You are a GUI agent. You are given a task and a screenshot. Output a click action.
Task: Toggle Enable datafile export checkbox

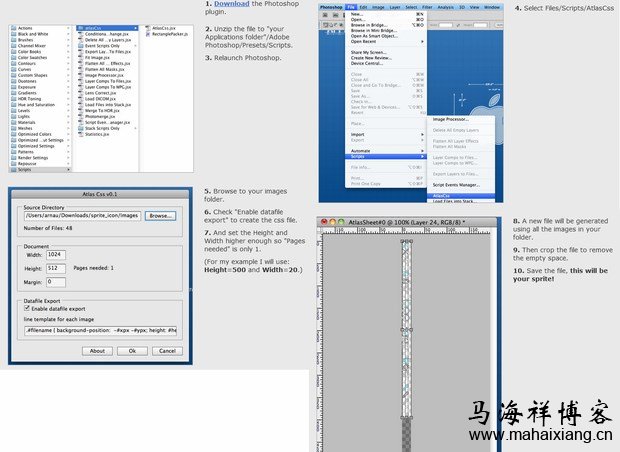click(27, 308)
